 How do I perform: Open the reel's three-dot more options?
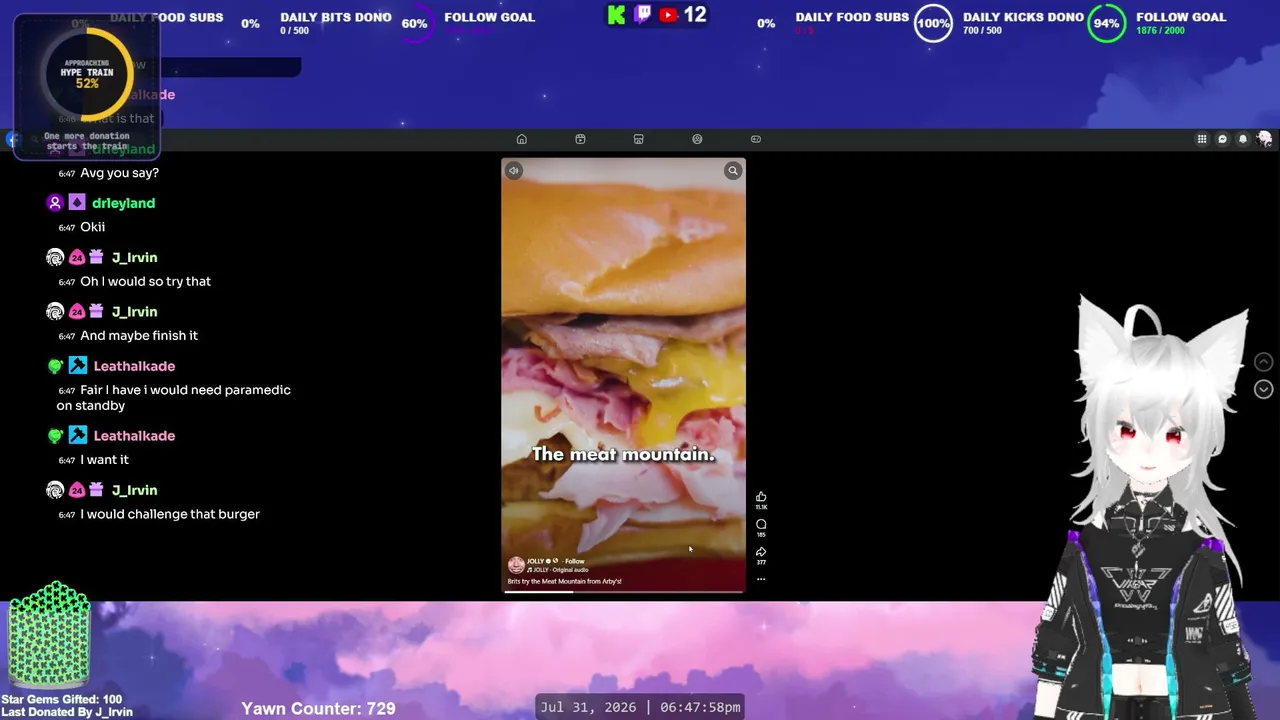(761, 579)
